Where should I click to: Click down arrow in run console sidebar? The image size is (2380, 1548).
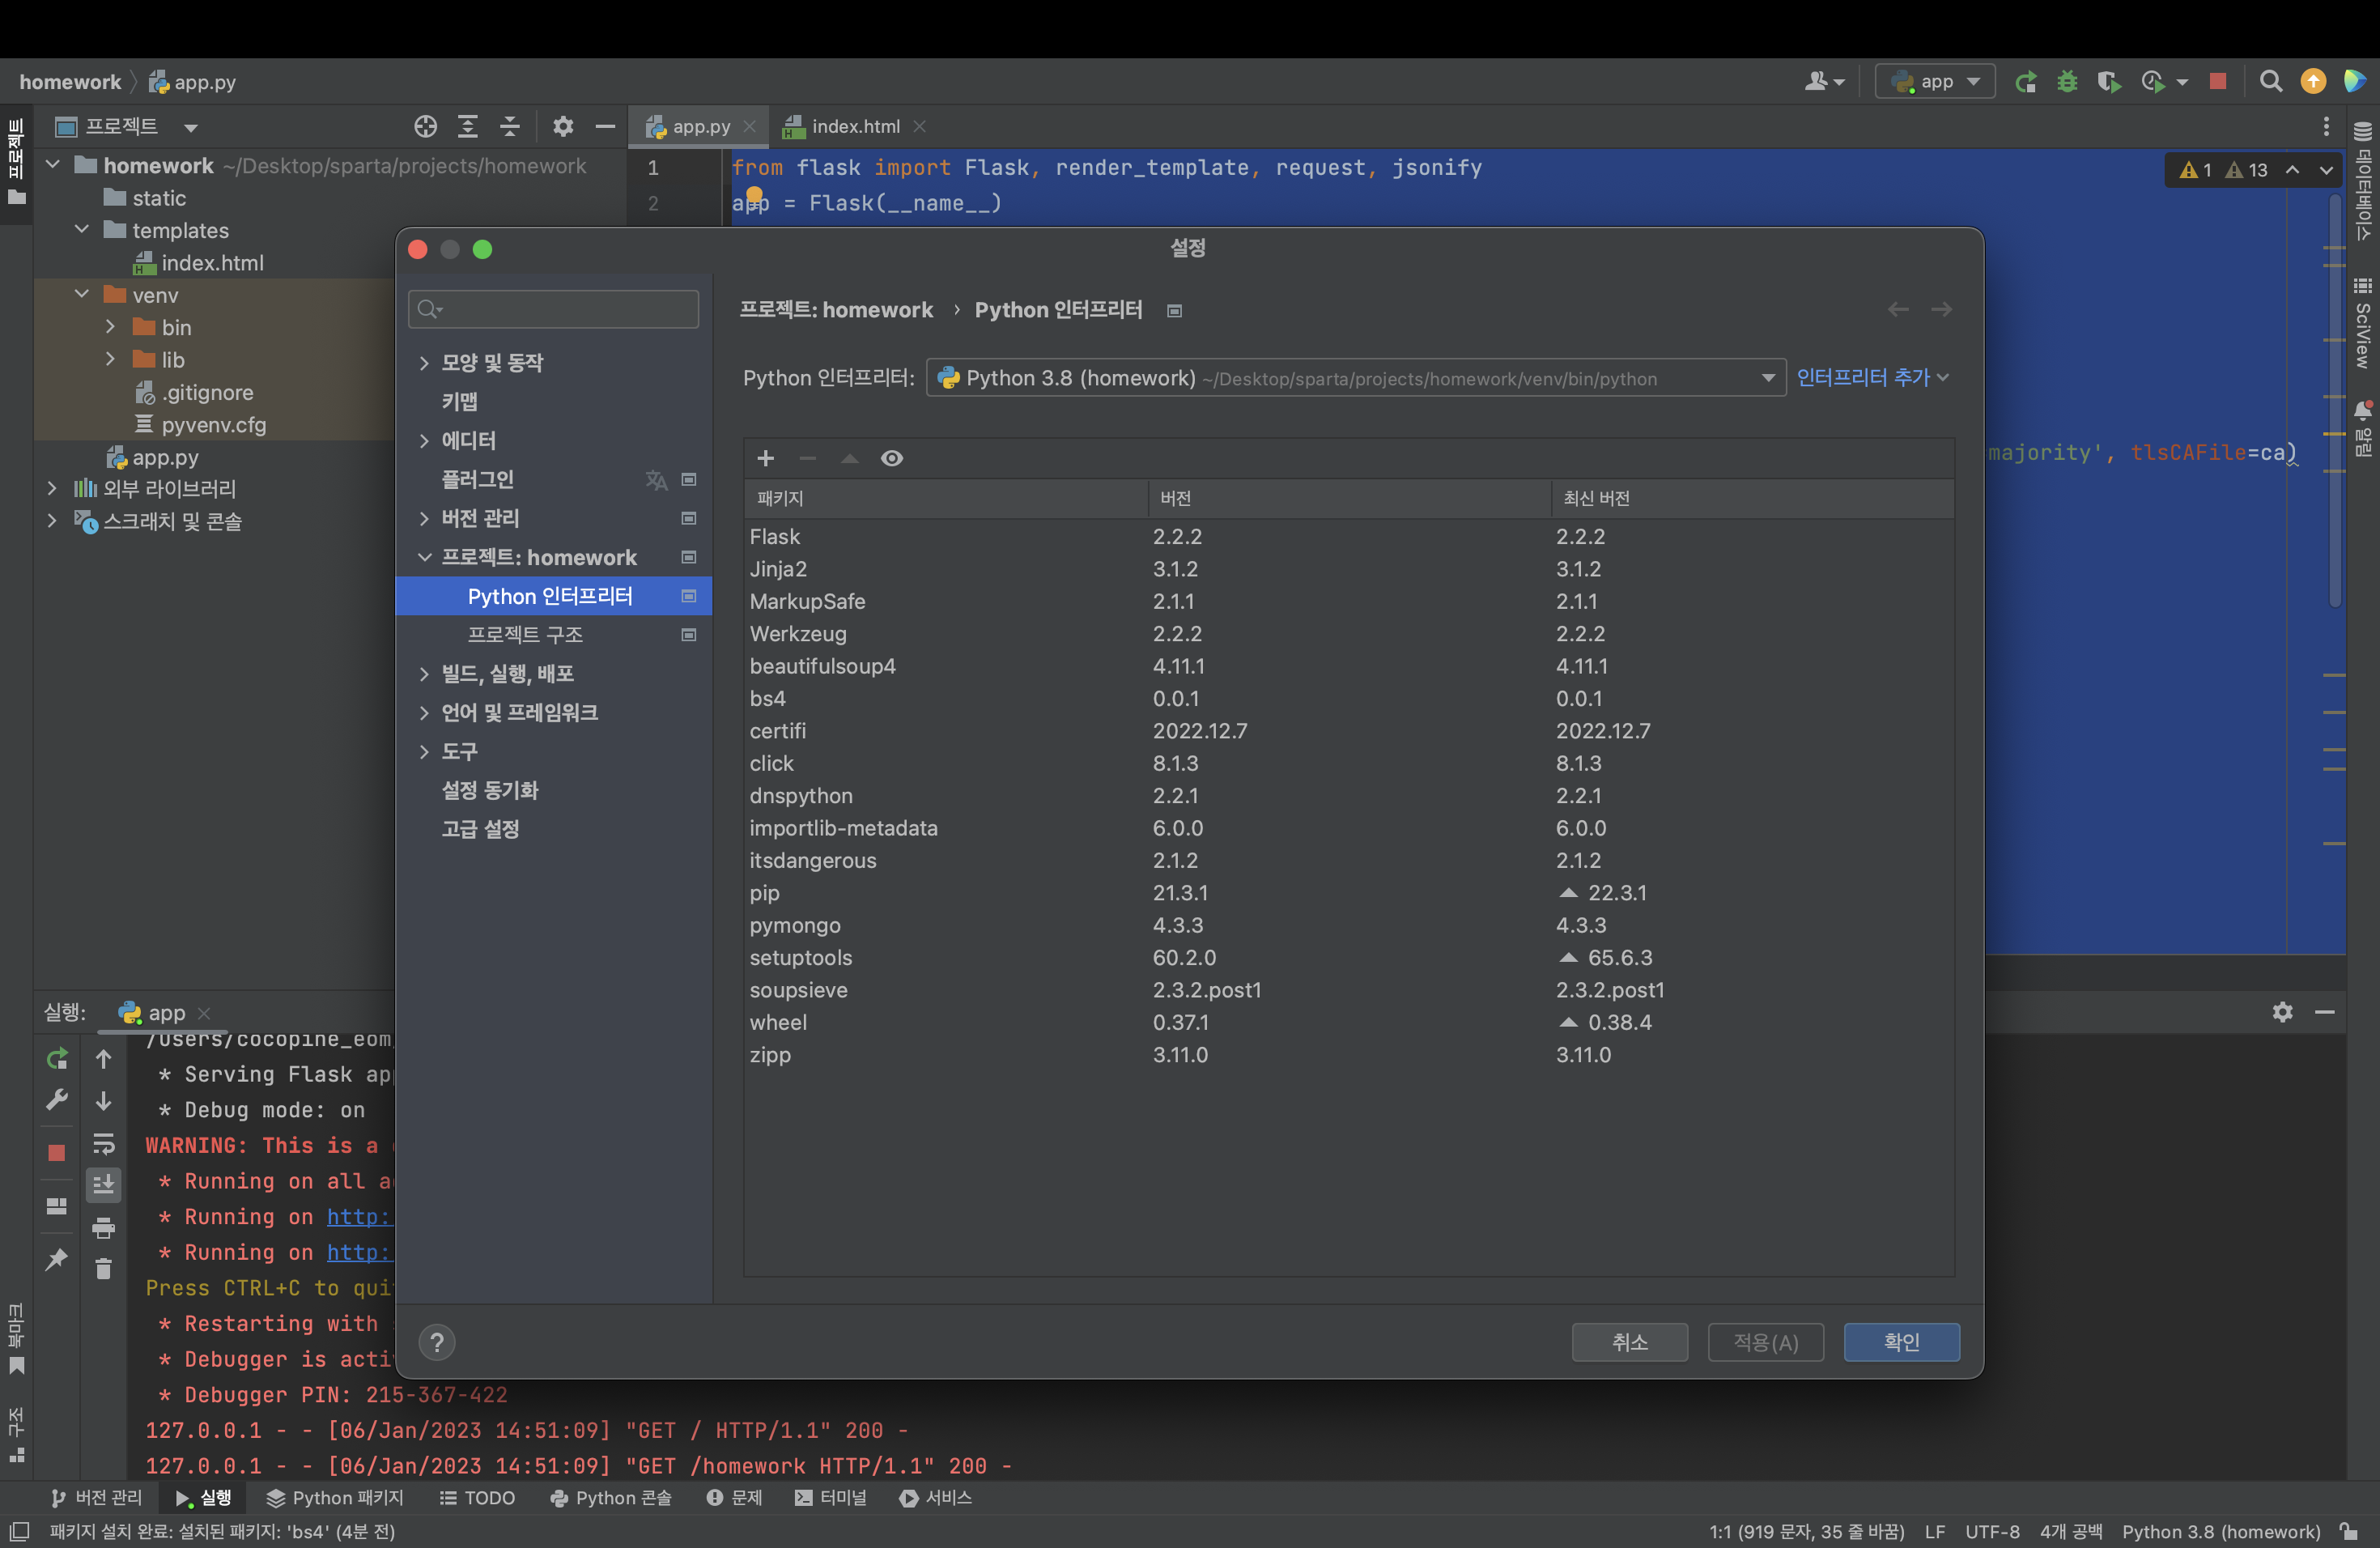(x=104, y=1100)
